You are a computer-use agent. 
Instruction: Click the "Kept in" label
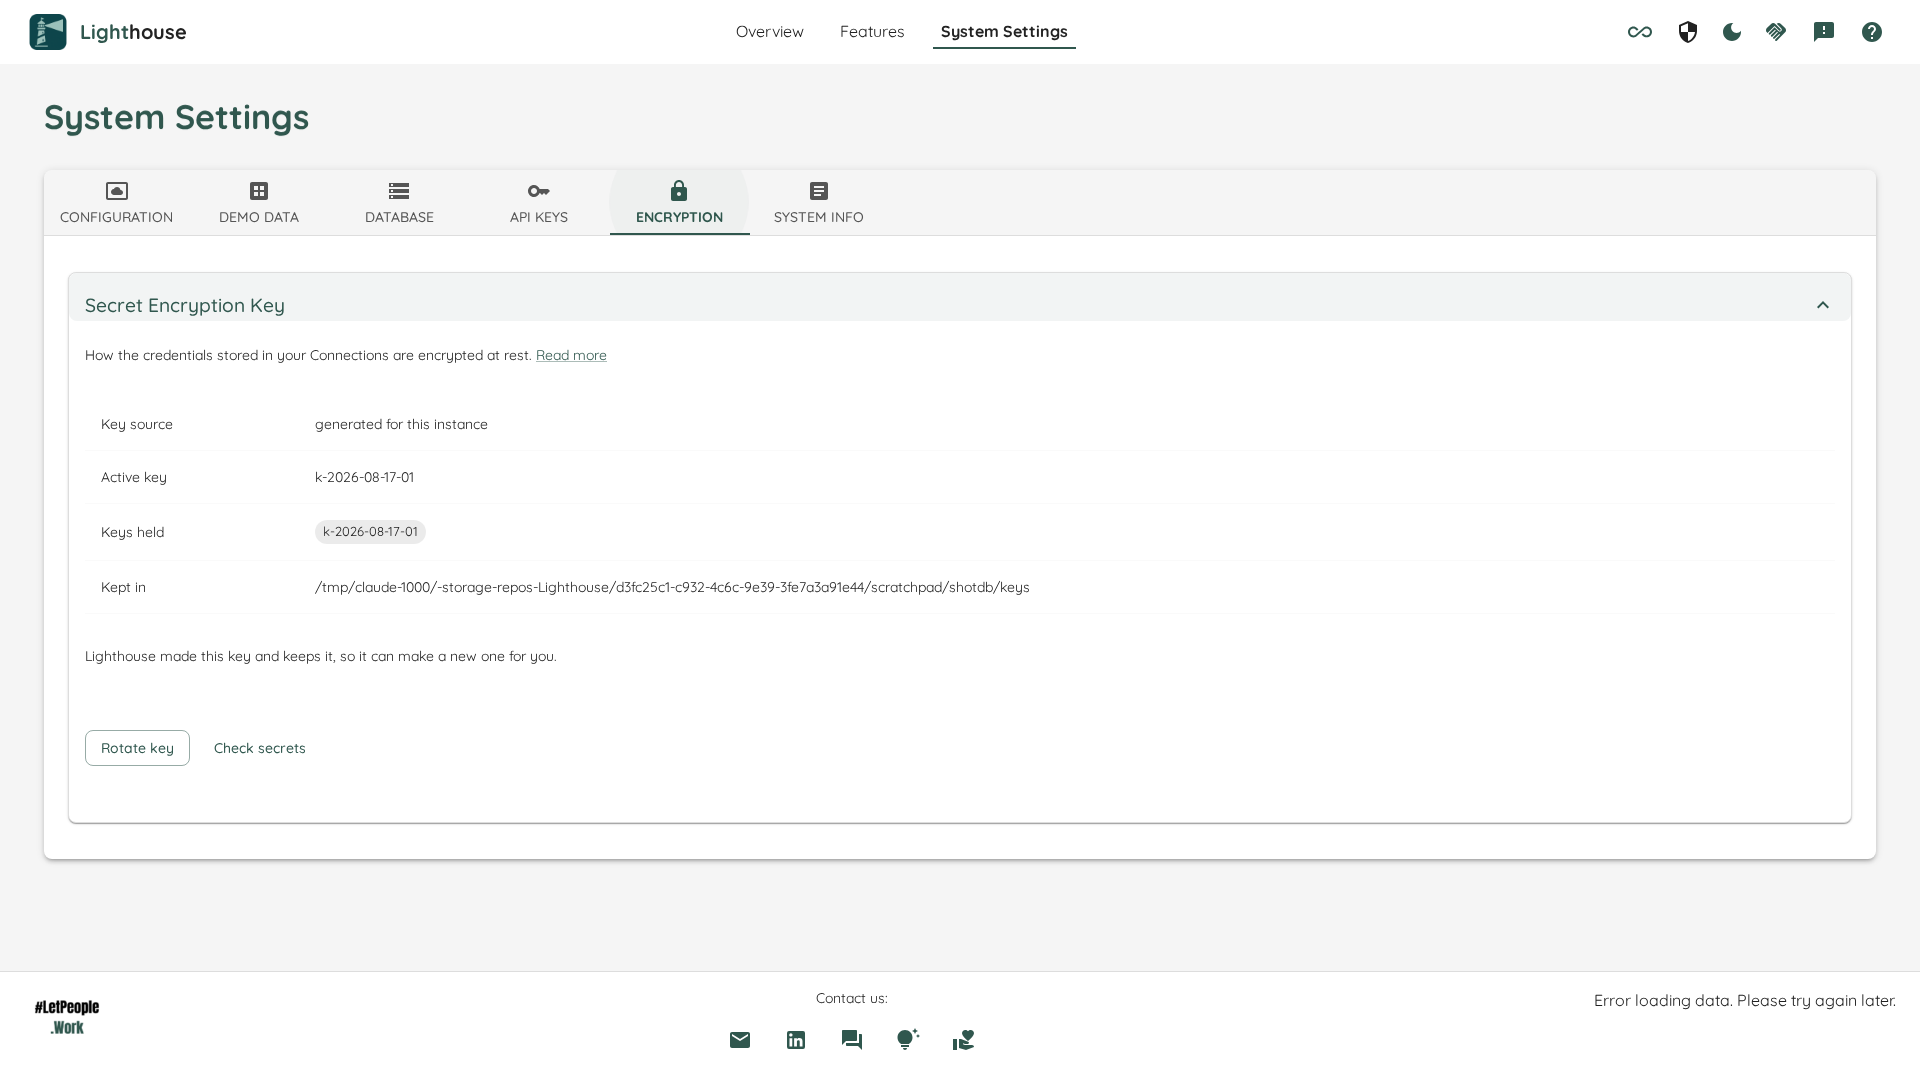point(123,587)
